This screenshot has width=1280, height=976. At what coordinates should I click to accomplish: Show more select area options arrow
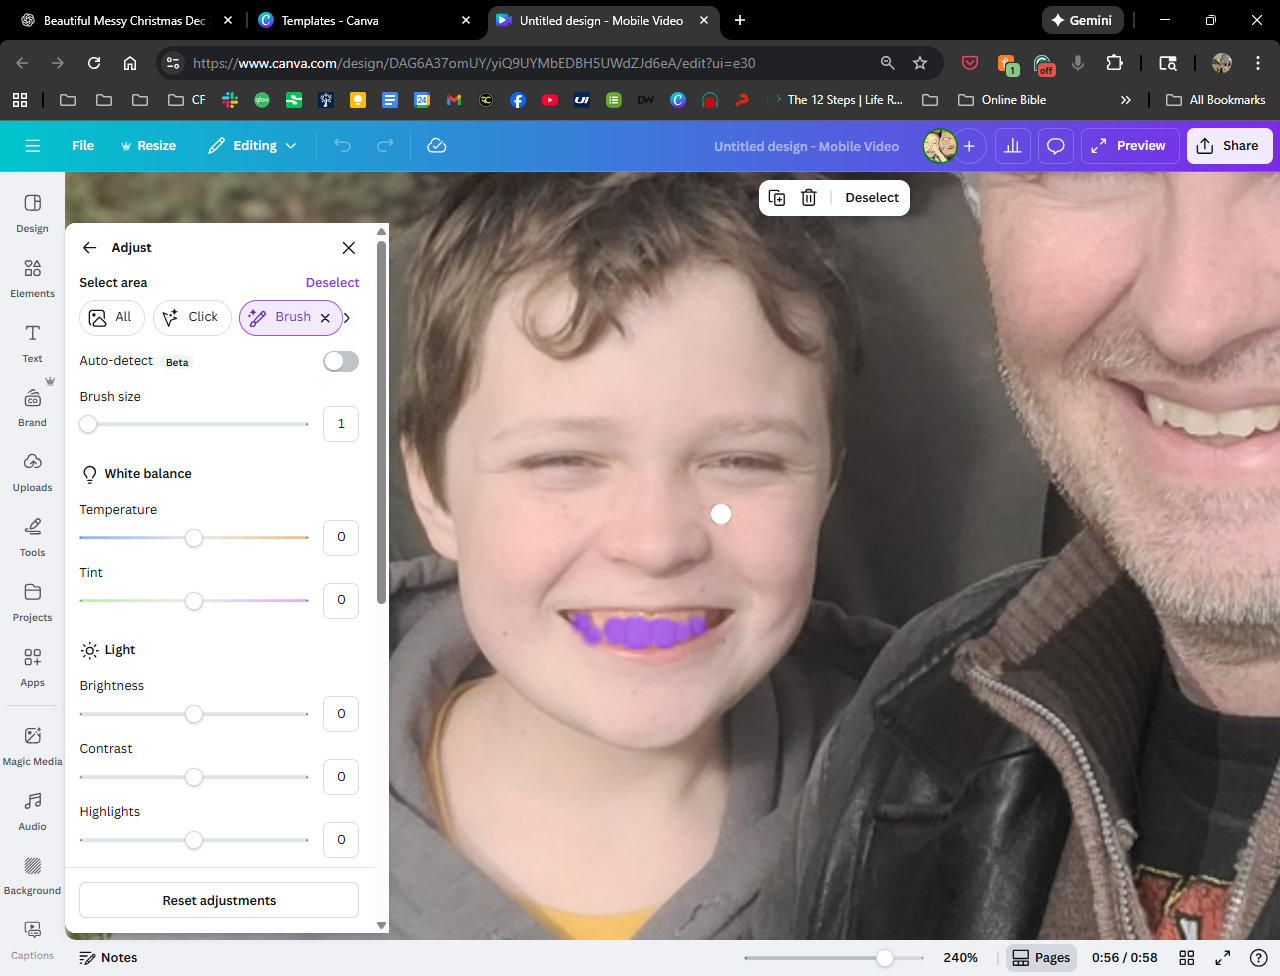(x=348, y=318)
